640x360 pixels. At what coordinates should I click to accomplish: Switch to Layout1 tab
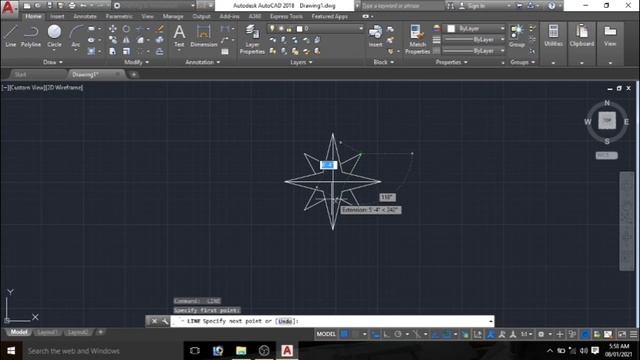(47, 332)
